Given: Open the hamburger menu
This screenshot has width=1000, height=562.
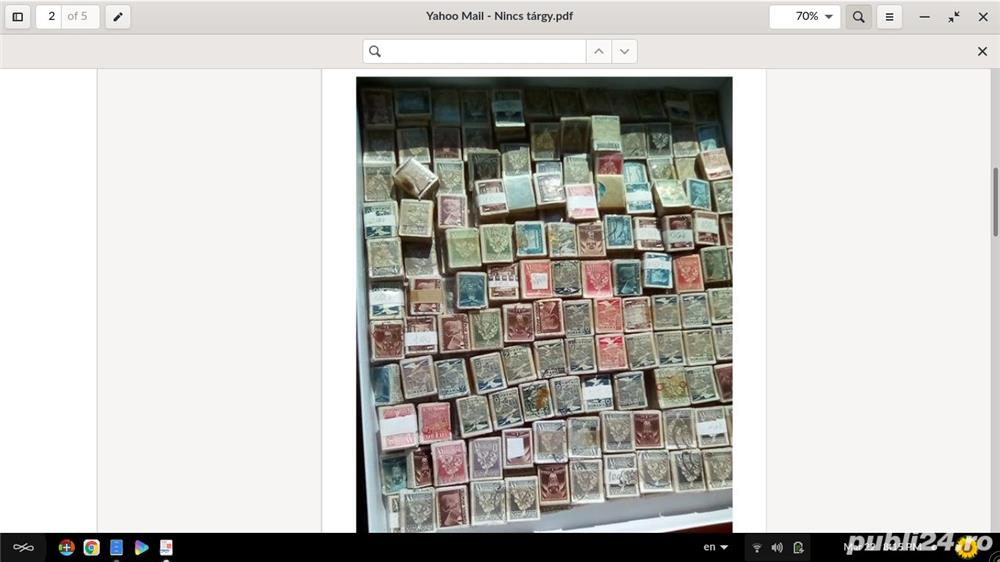Looking at the screenshot, I should pyautogui.click(x=888, y=17).
